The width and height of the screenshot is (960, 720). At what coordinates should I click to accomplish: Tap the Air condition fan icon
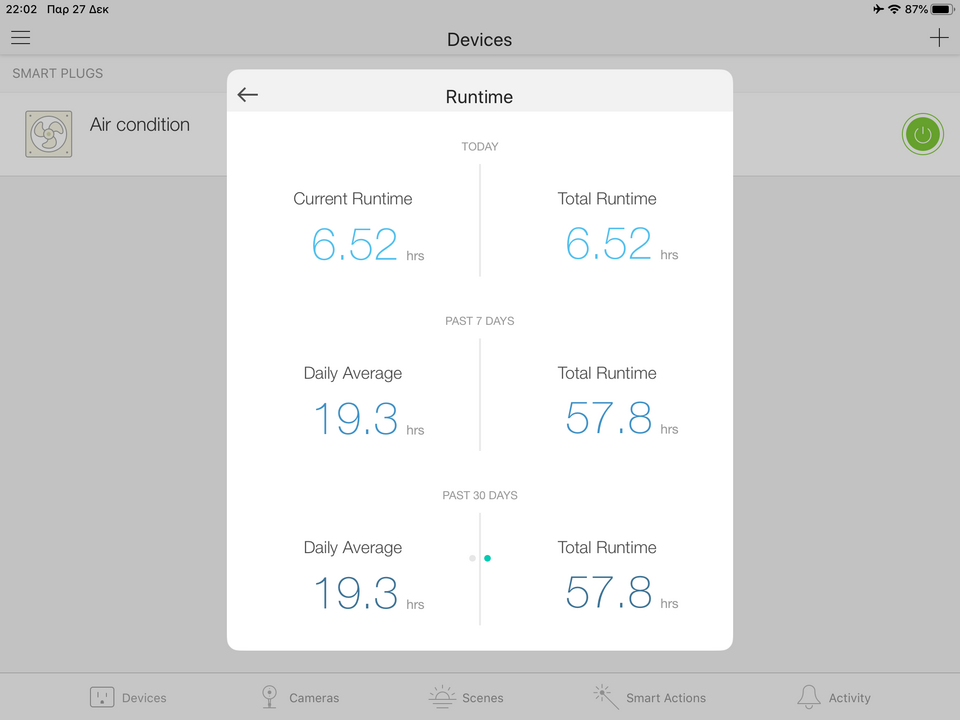pyautogui.click(x=48, y=134)
